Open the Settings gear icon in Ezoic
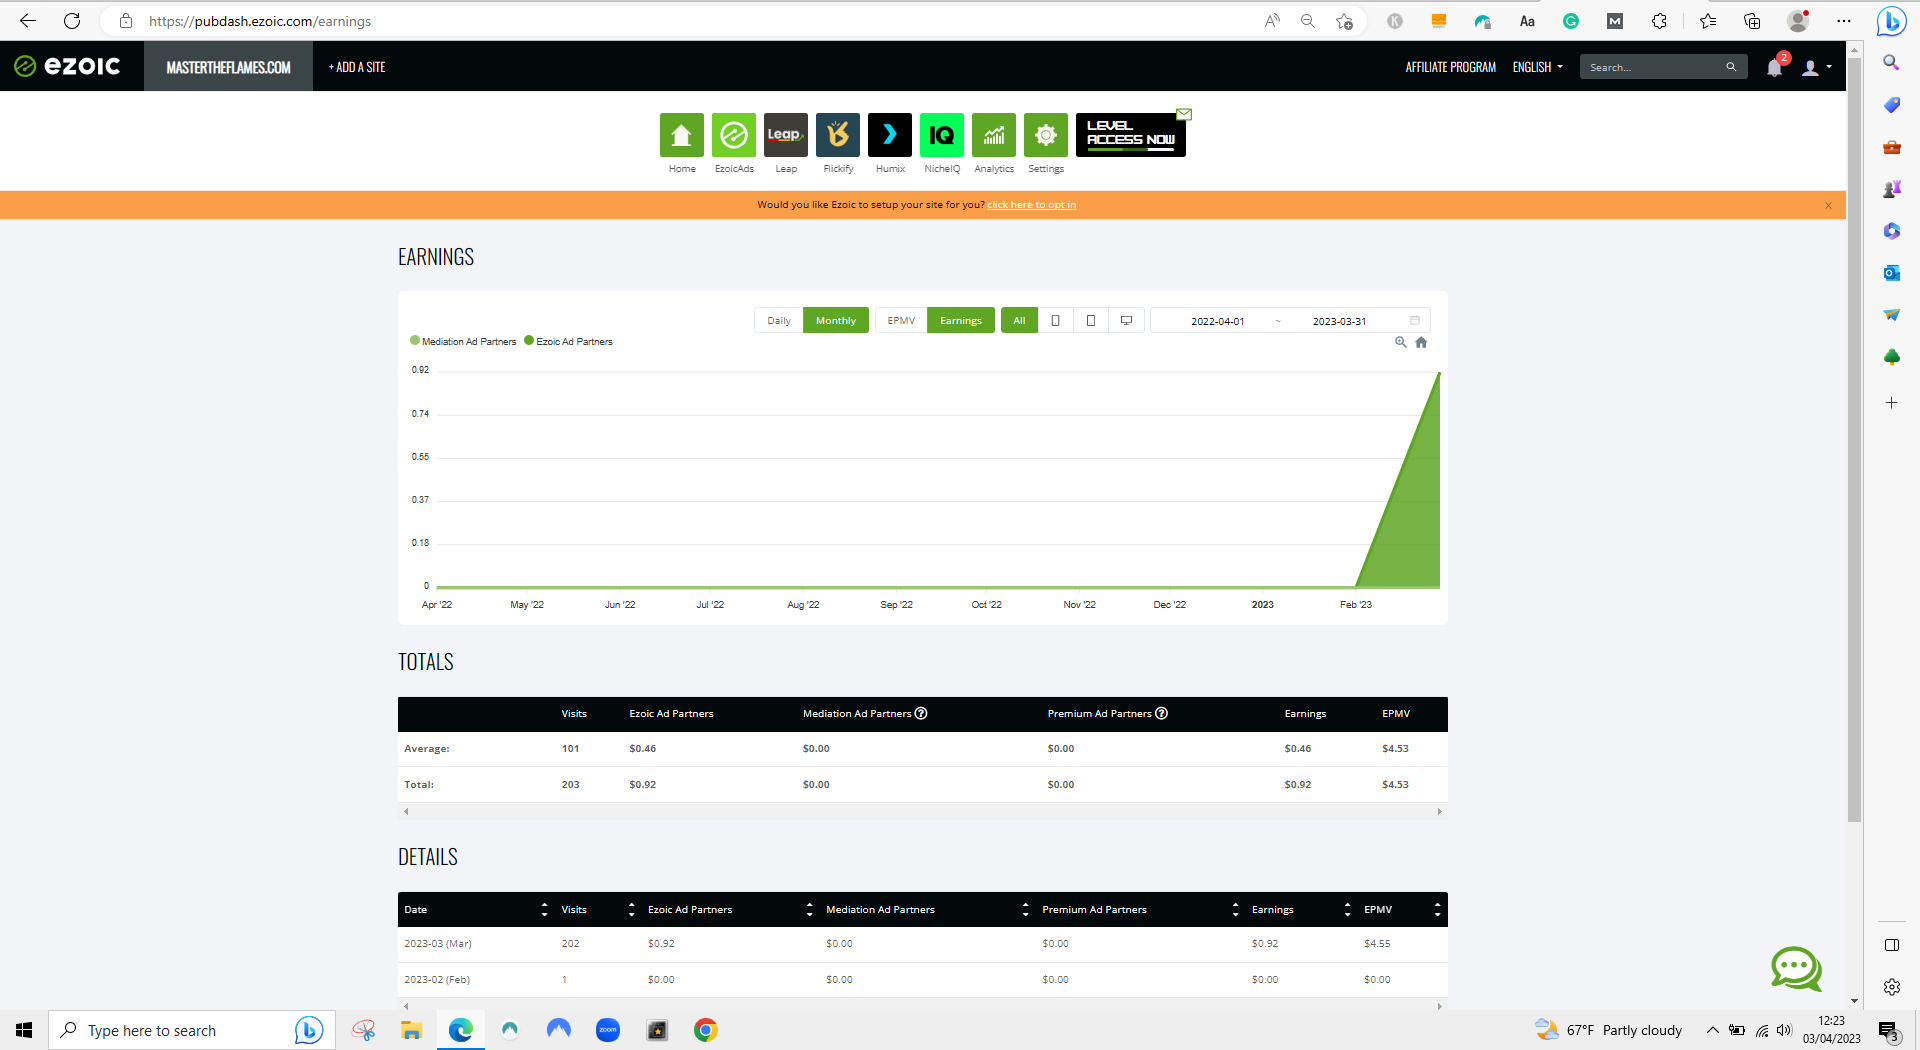Image resolution: width=1920 pixels, height=1050 pixels. (x=1046, y=135)
